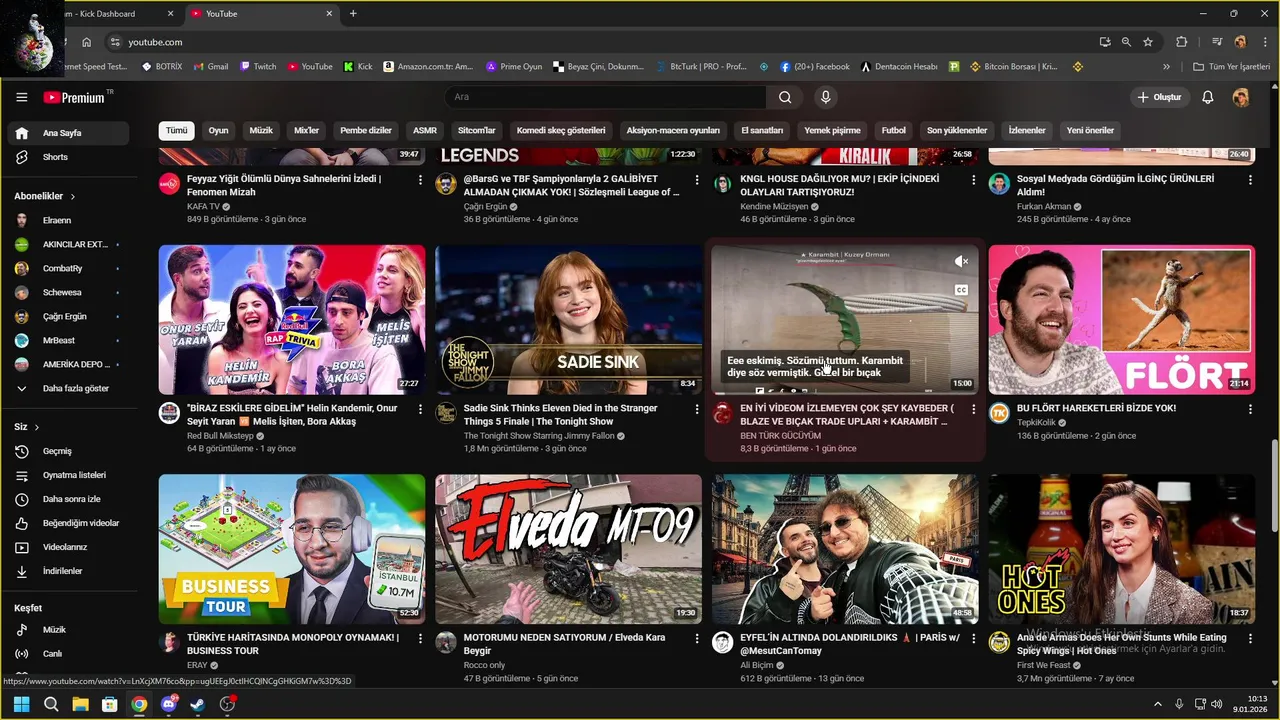
Task: Play the Sadie Sink thumbnail
Action: (568, 320)
